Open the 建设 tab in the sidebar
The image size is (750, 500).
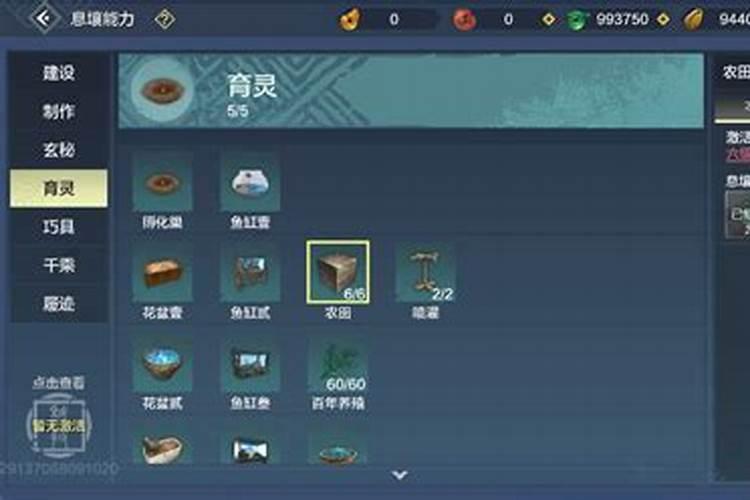pyautogui.click(x=59, y=73)
